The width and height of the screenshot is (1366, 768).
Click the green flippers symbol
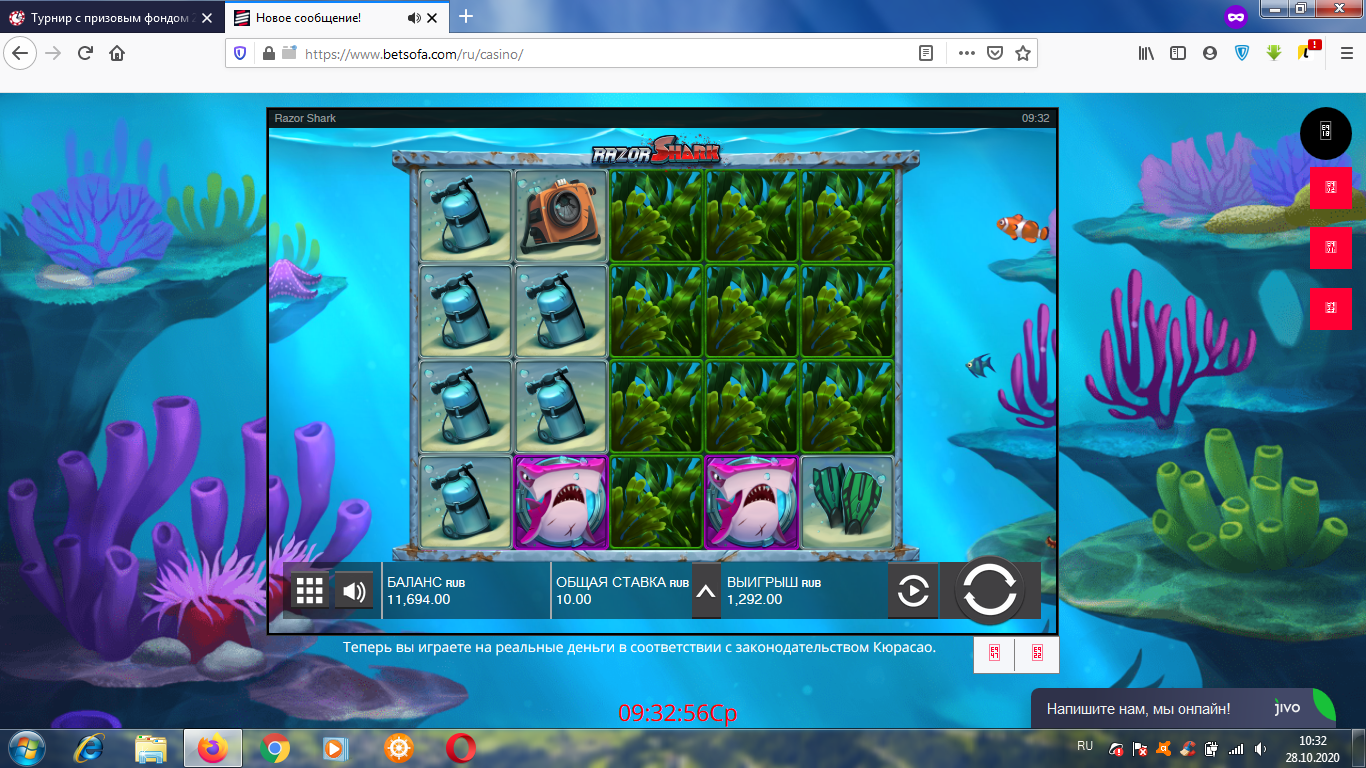point(847,502)
